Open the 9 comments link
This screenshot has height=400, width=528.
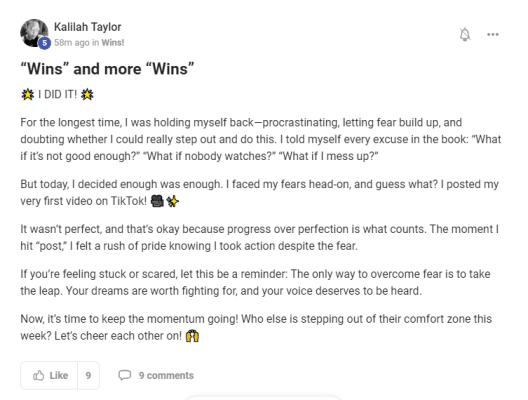point(166,375)
